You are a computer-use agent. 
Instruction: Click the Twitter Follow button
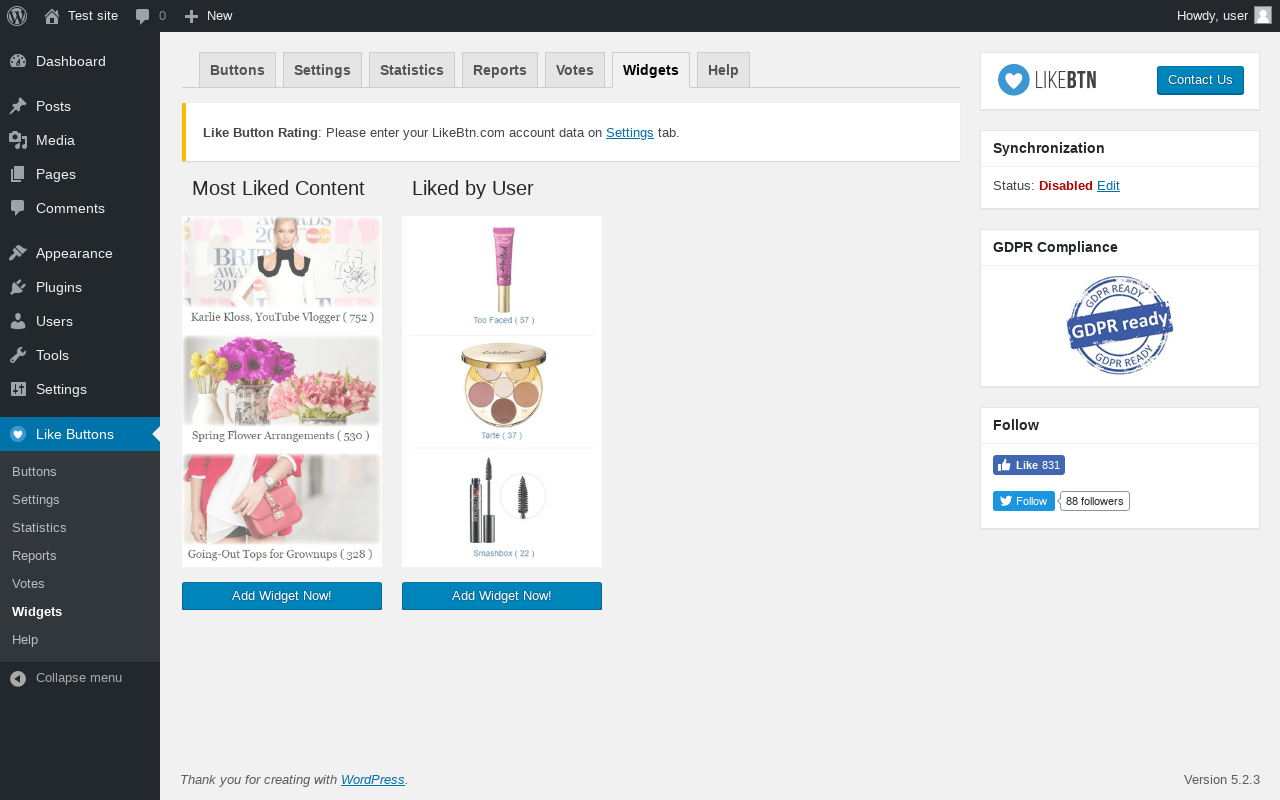(1024, 501)
